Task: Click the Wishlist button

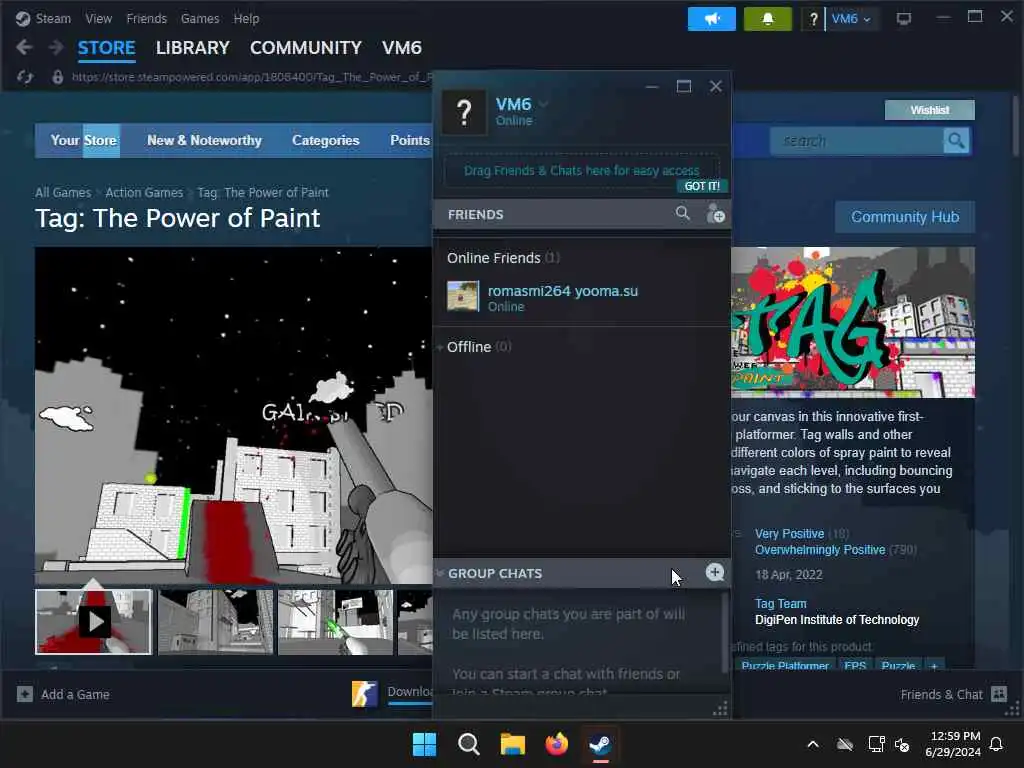Action: (x=929, y=110)
